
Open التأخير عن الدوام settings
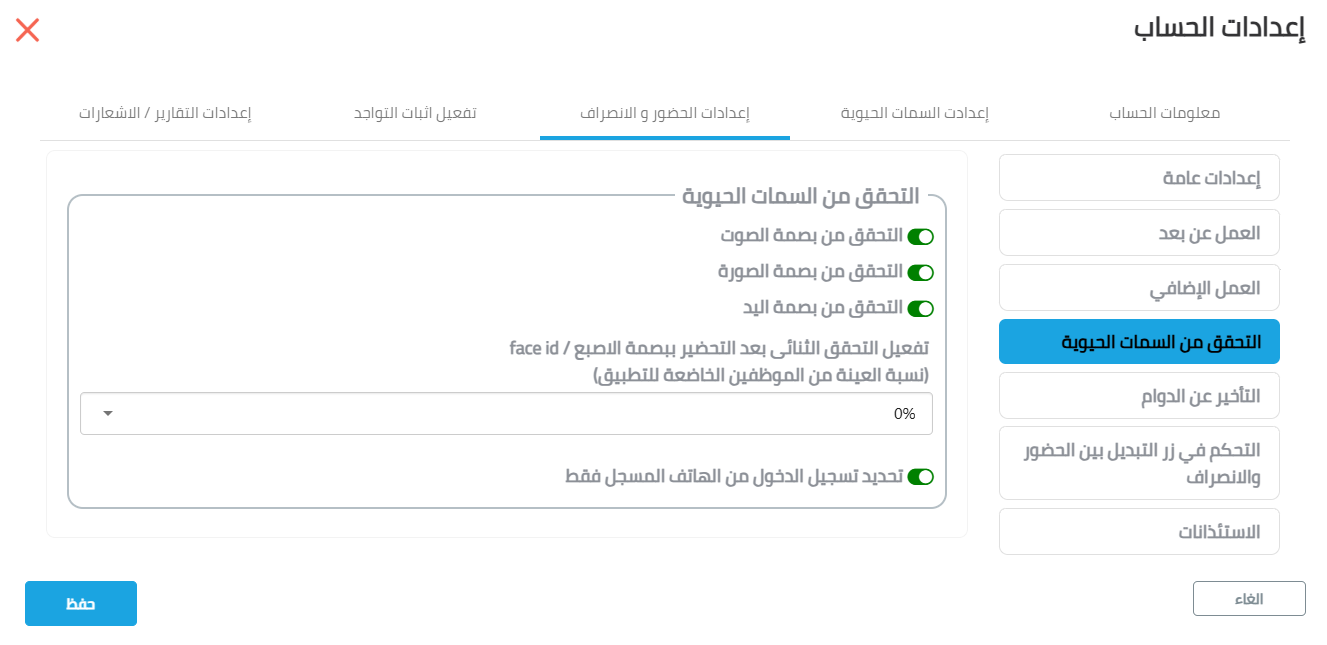[1139, 396]
